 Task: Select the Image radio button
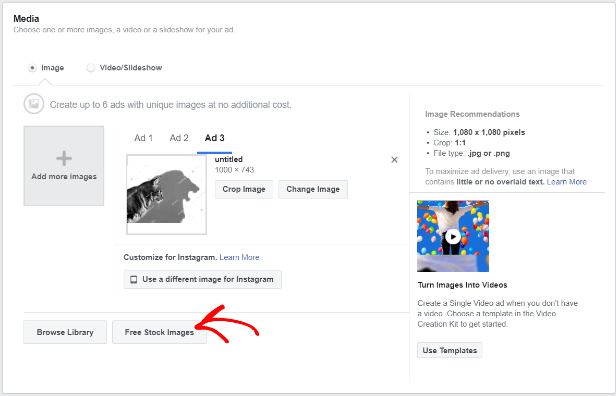[x=32, y=68]
